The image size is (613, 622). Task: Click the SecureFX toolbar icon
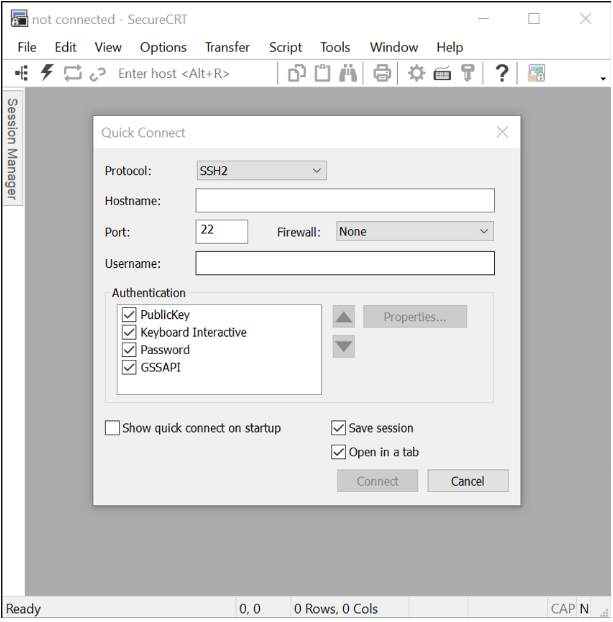(536, 73)
